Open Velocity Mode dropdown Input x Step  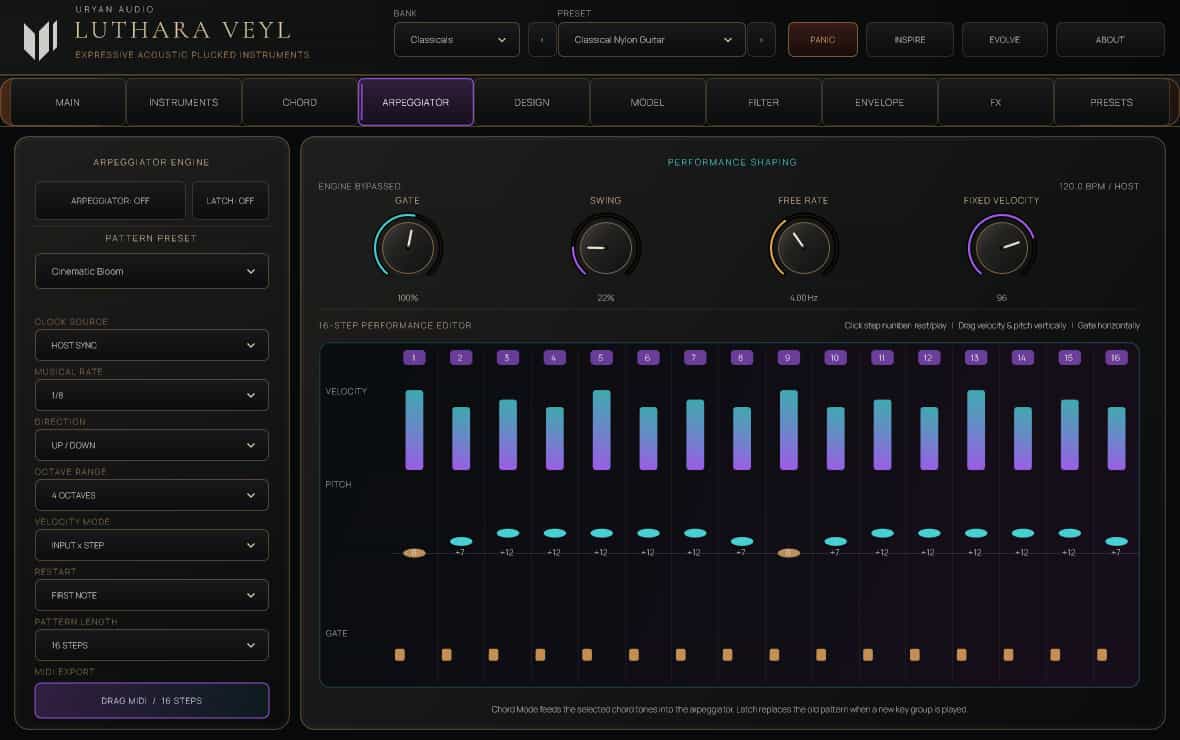point(151,545)
